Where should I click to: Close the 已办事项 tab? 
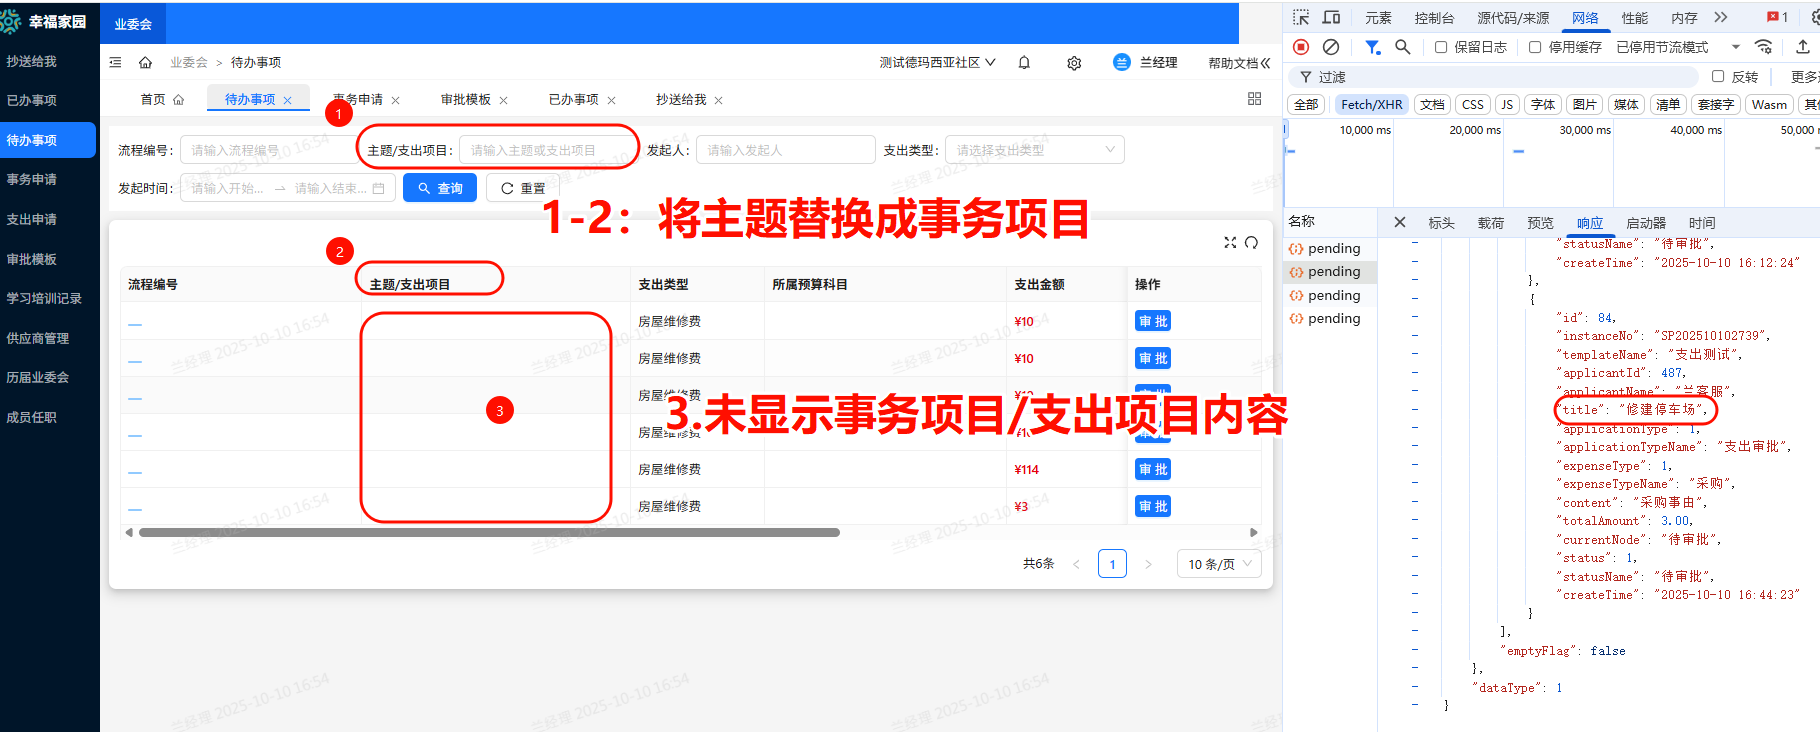pyautogui.click(x=612, y=100)
